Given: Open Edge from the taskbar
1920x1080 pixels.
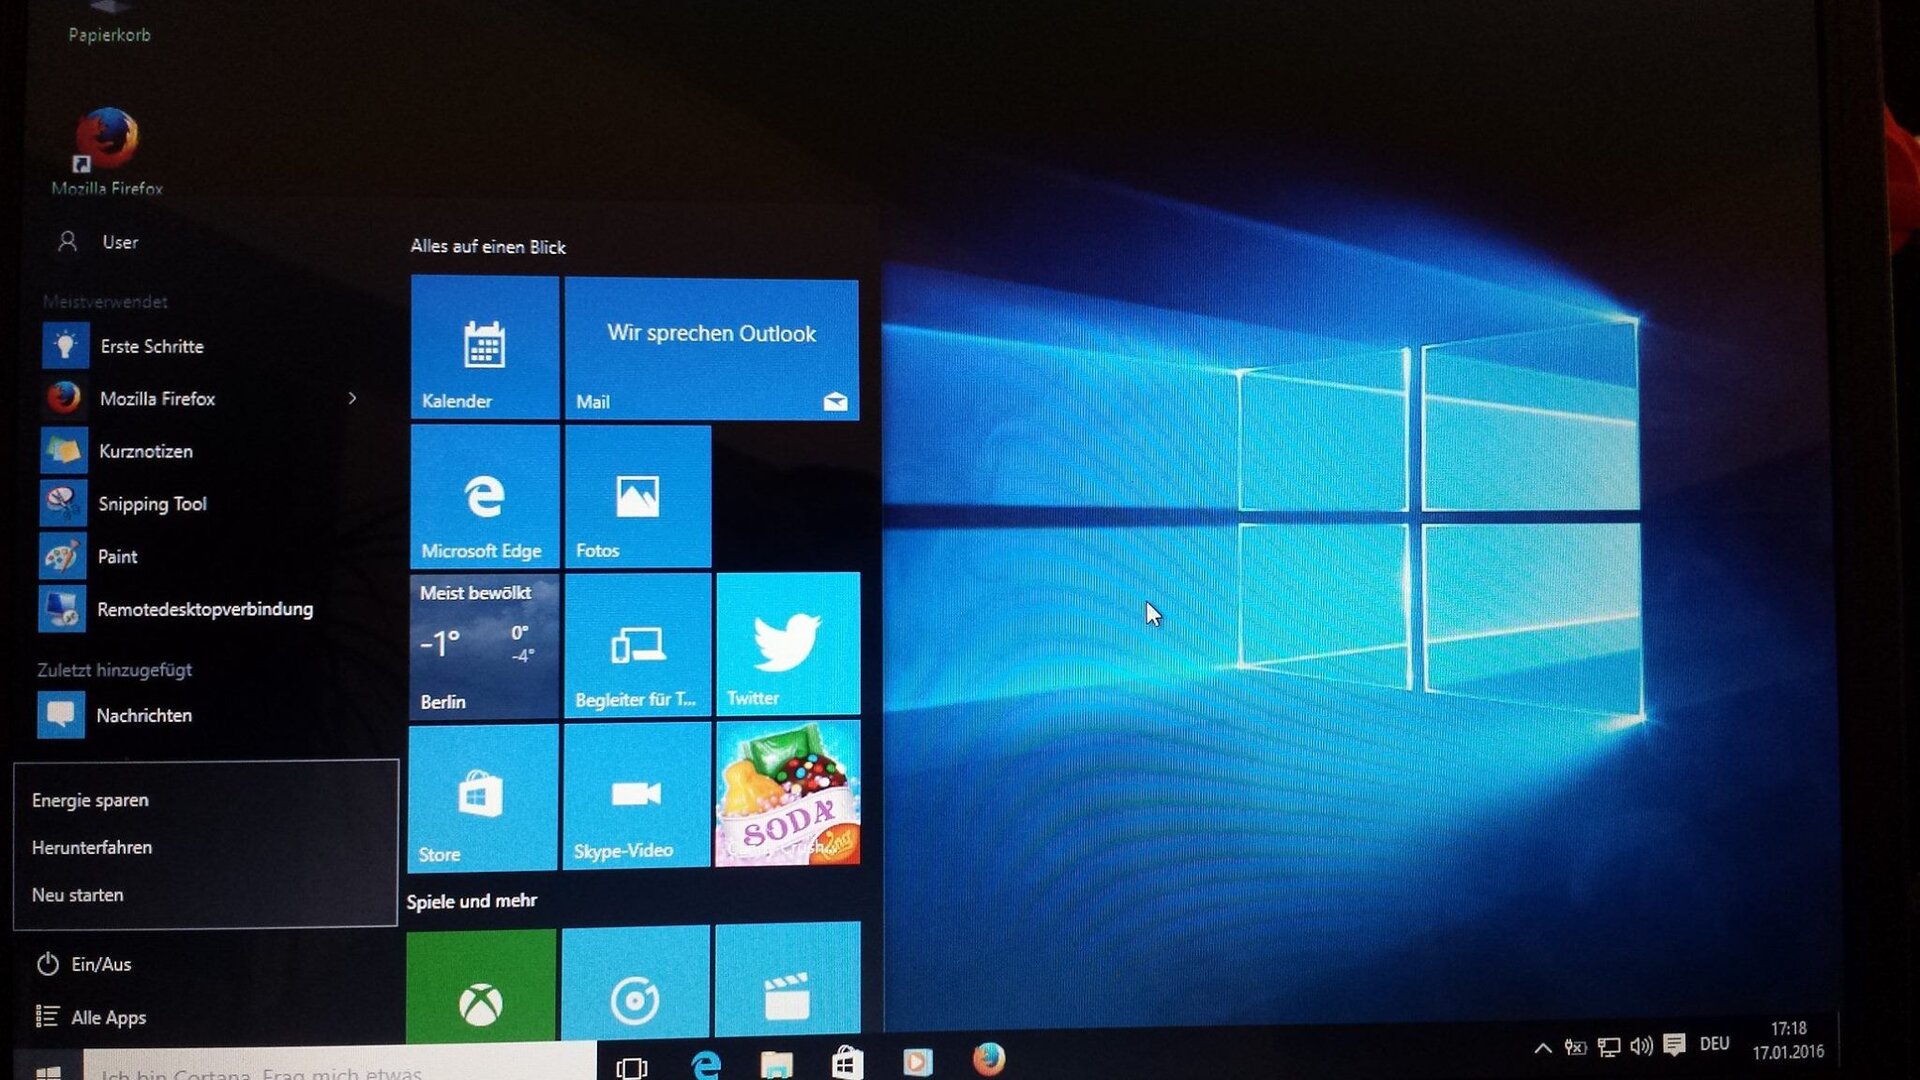Looking at the screenshot, I should pyautogui.click(x=705, y=1064).
